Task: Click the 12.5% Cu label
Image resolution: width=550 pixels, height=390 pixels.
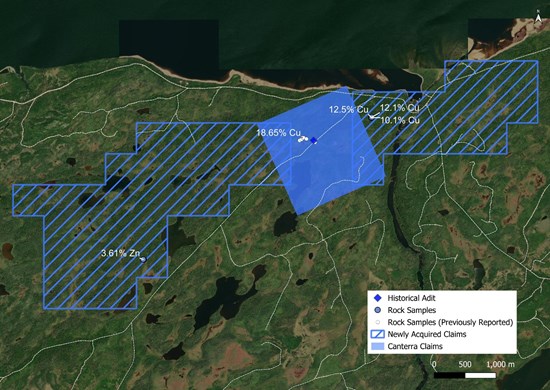Action: [x=348, y=110]
